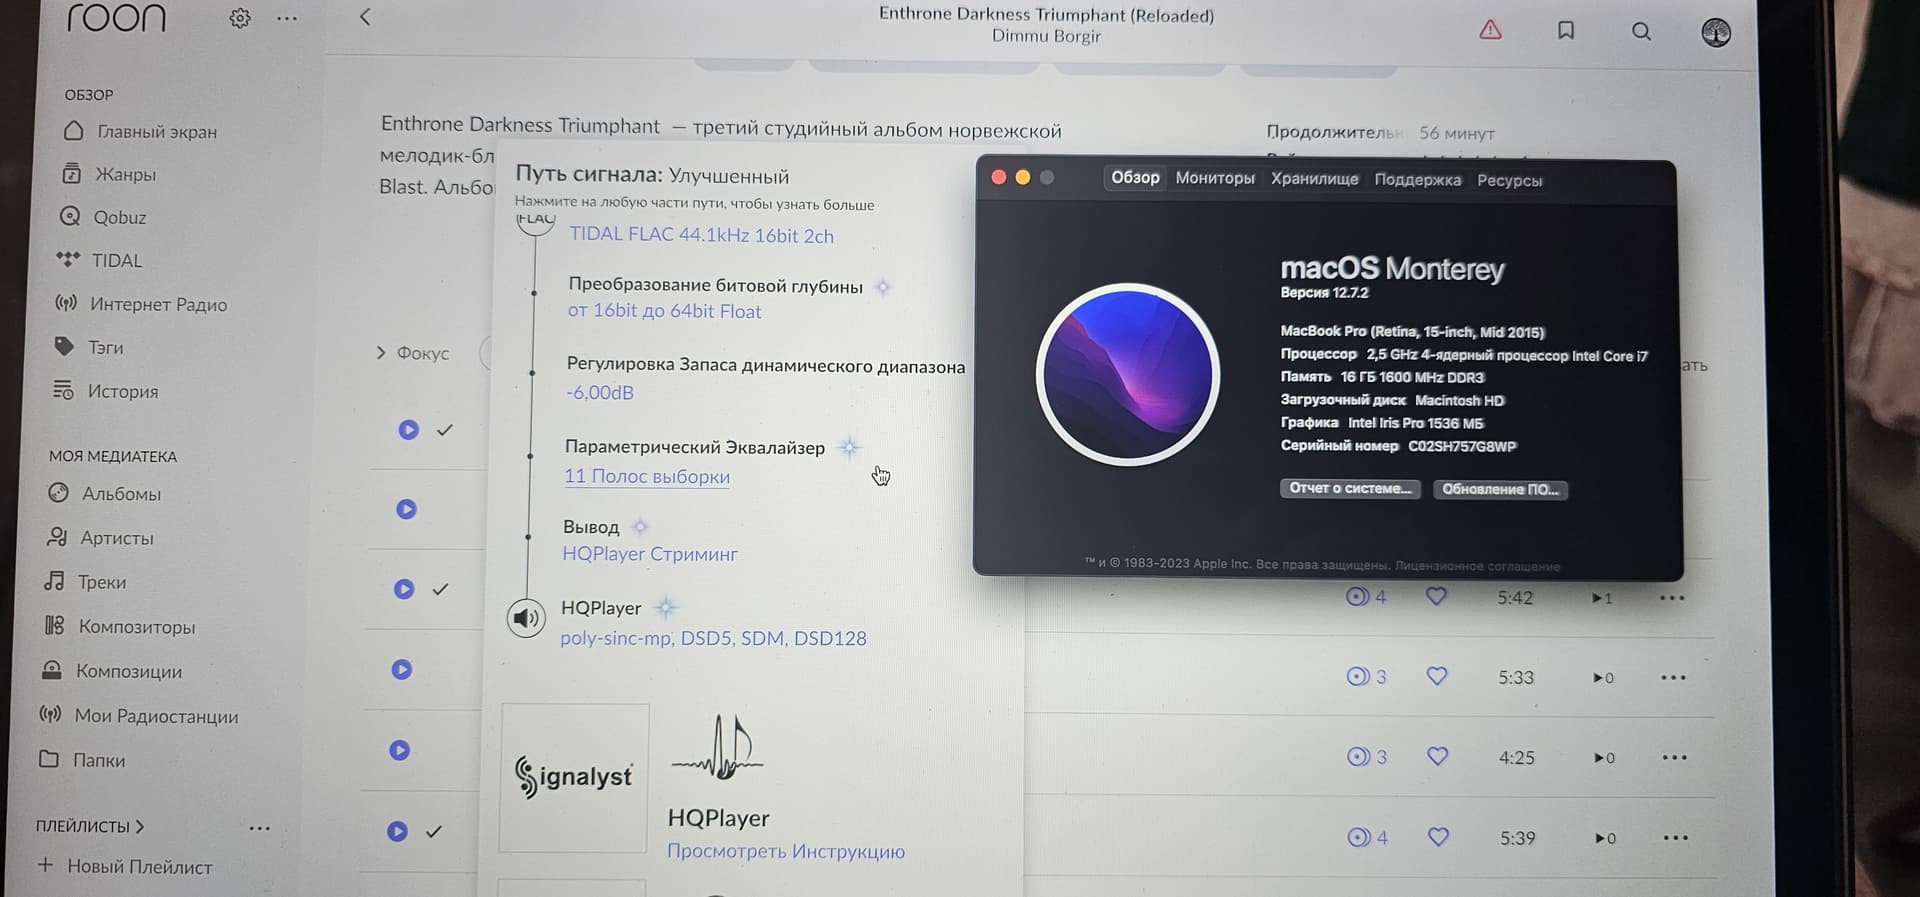Open 11 Полос выборки equalizer link

(647, 477)
